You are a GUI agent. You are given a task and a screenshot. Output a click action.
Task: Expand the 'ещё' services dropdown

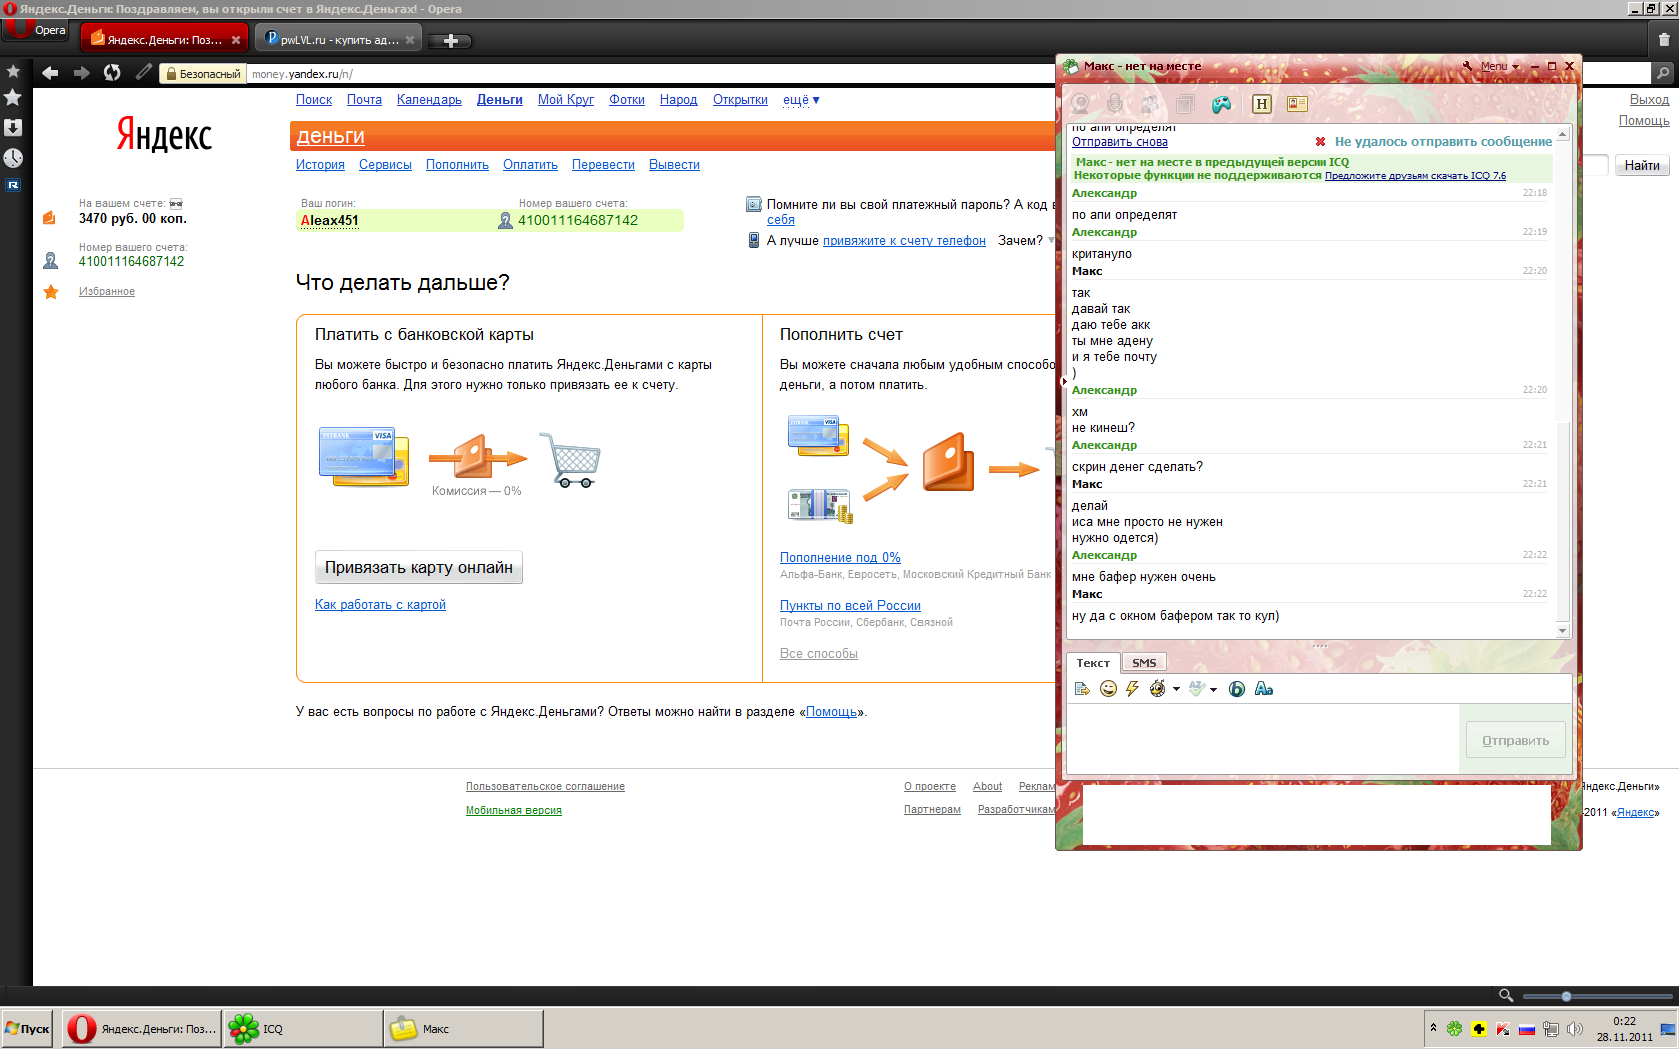point(801,100)
